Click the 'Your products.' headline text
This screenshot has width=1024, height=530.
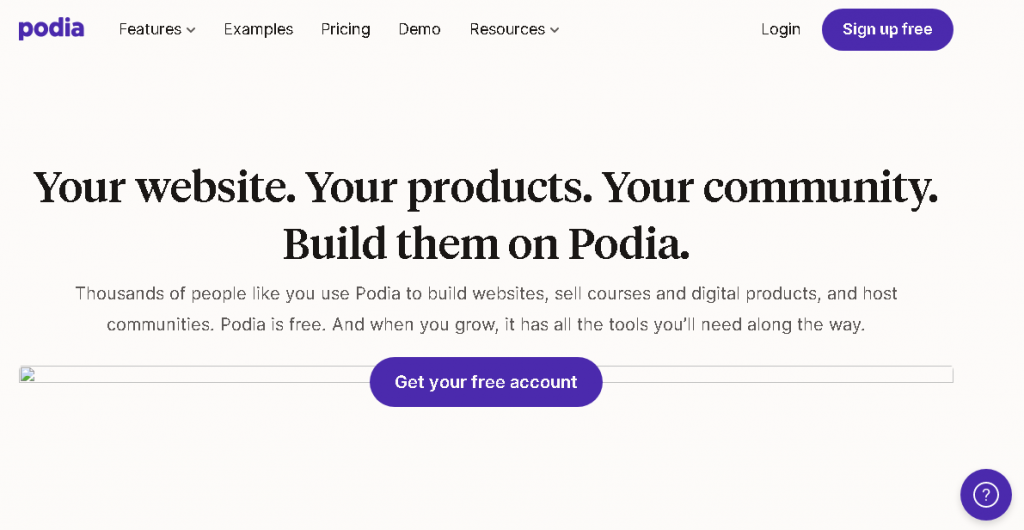click(x=449, y=189)
